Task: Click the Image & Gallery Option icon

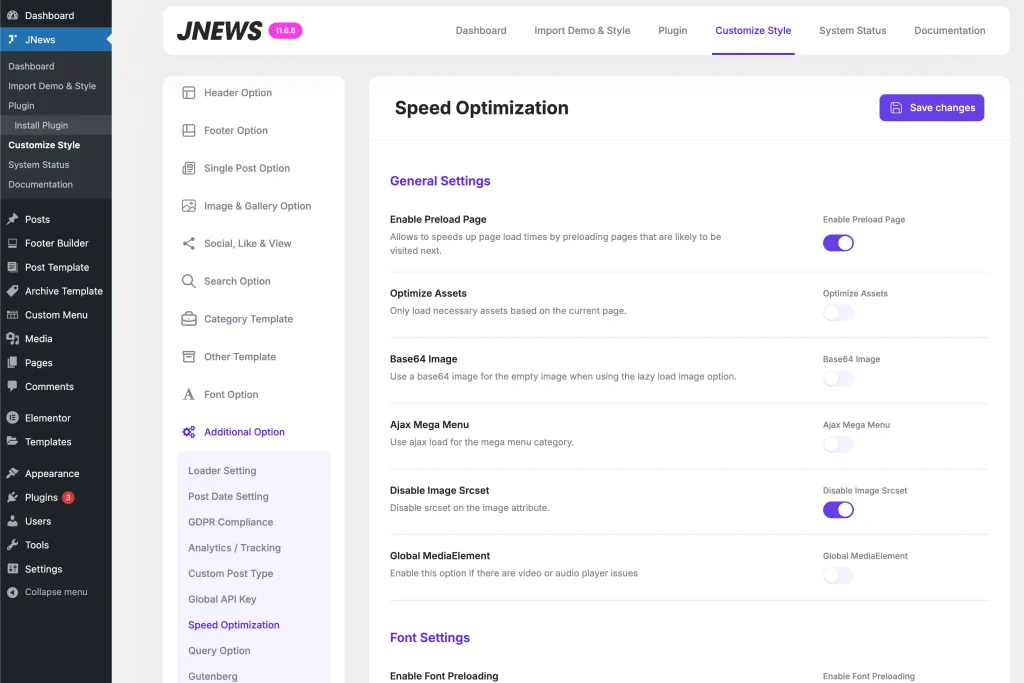Action: point(188,206)
